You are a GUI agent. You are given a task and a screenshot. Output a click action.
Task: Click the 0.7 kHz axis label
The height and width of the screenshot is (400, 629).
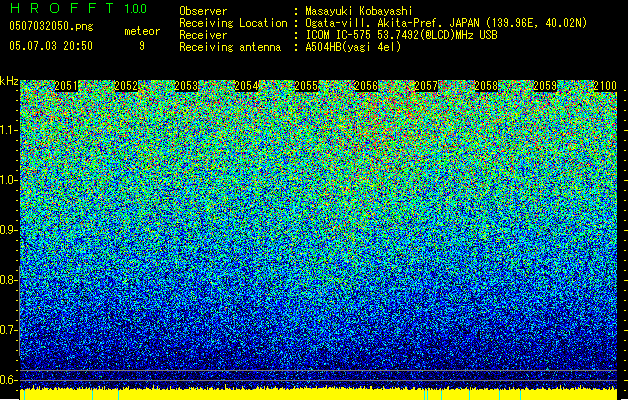tap(9, 330)
